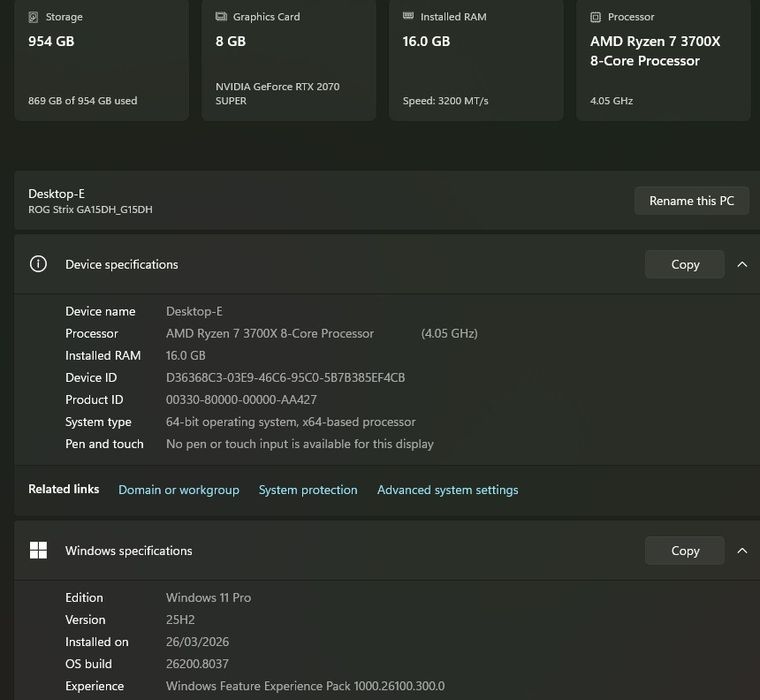
Task: Click the Pen and touch value text
Action: point(300,444)
